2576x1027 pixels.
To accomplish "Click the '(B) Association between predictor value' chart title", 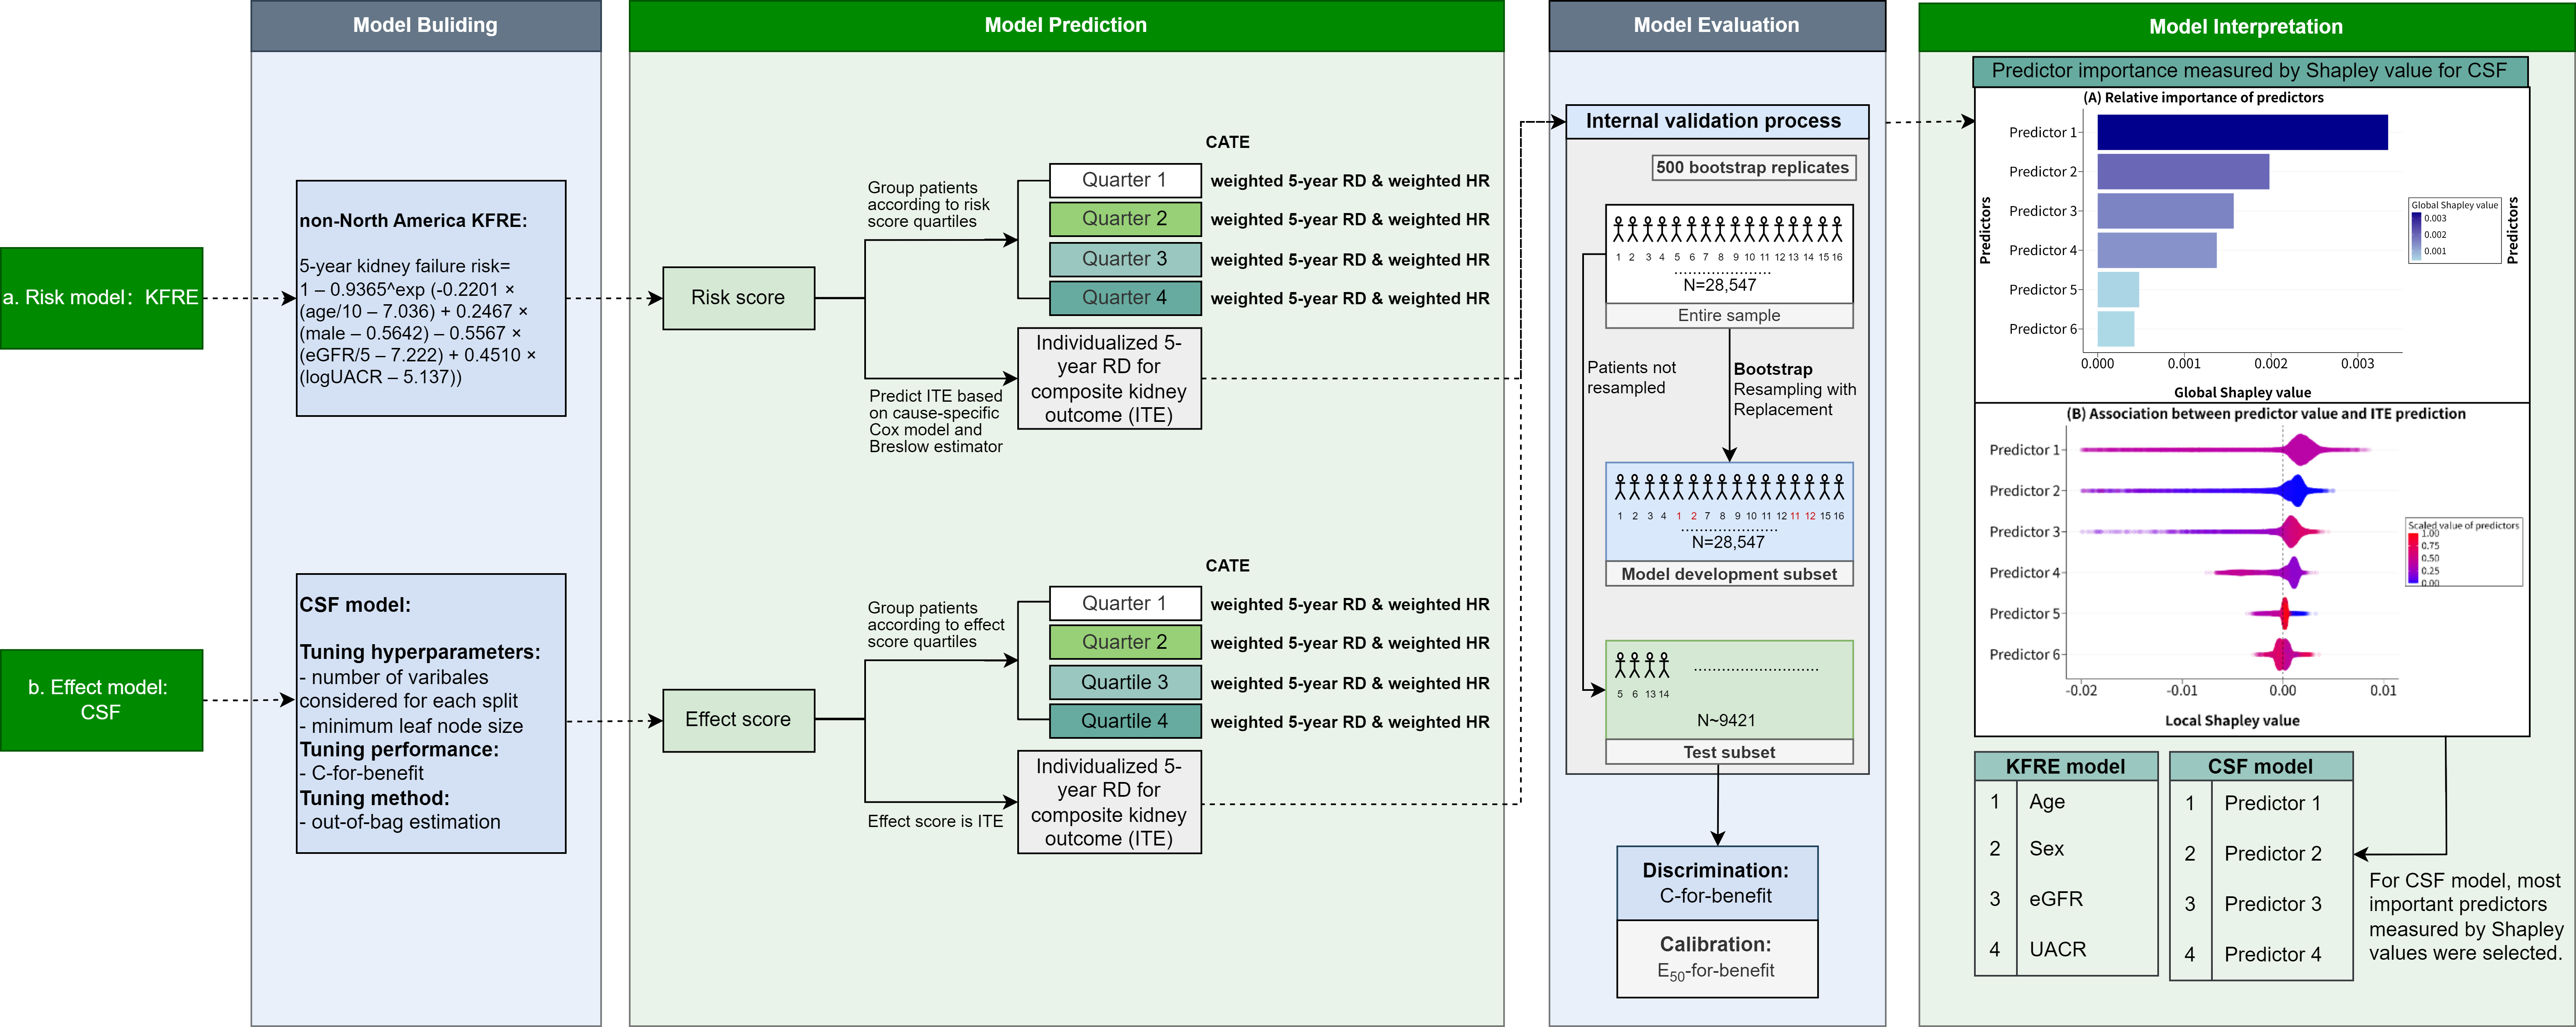I will (2266, 414).
